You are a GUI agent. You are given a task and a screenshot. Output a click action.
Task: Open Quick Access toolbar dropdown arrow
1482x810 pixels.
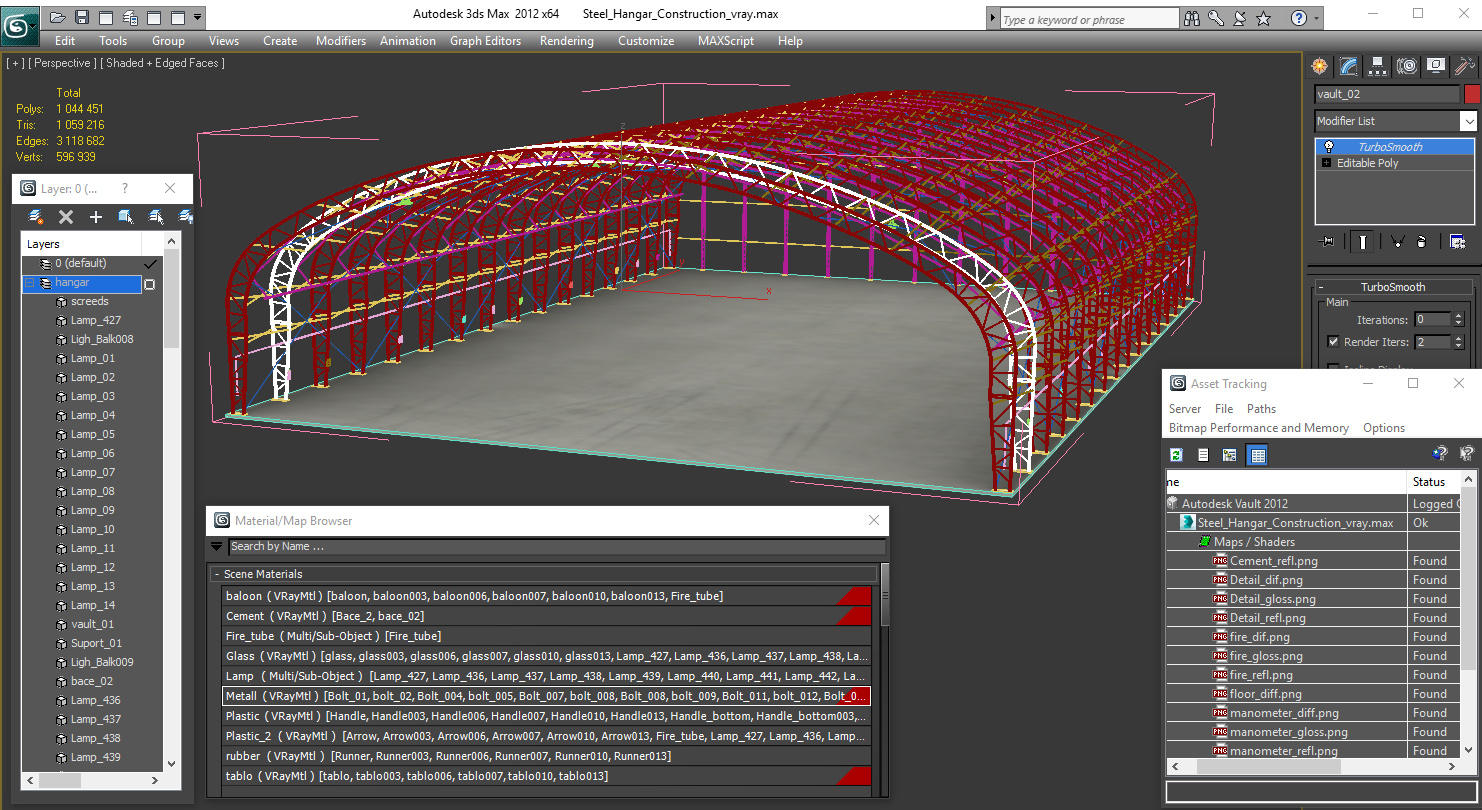197,17
